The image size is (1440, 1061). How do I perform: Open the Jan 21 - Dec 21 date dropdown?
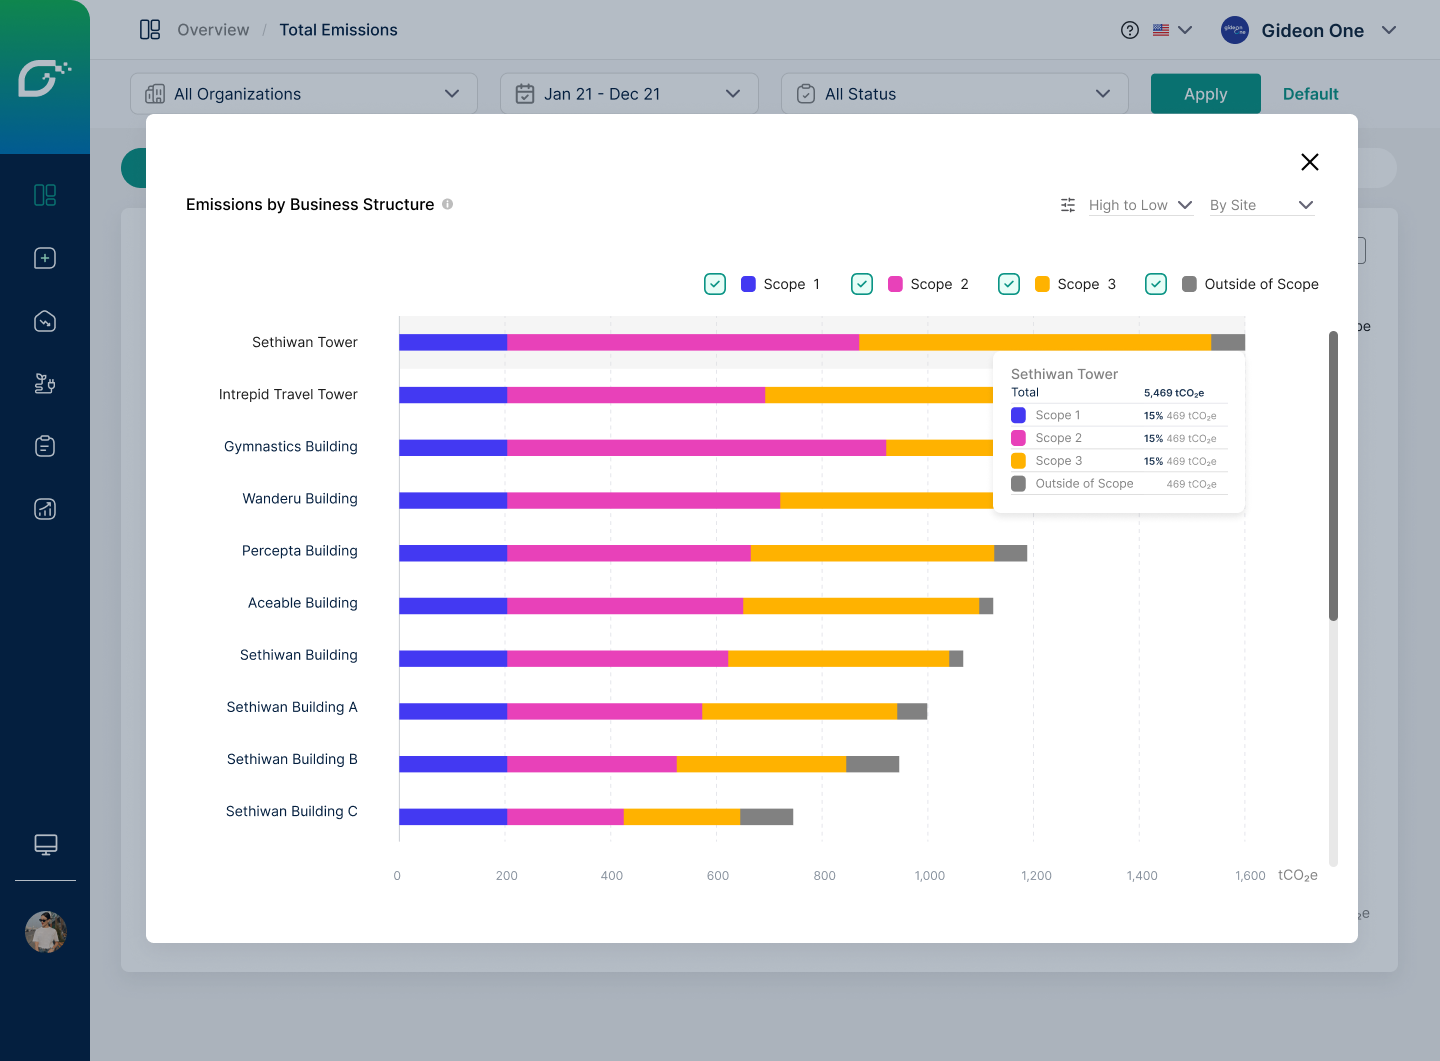click(629, 94)
